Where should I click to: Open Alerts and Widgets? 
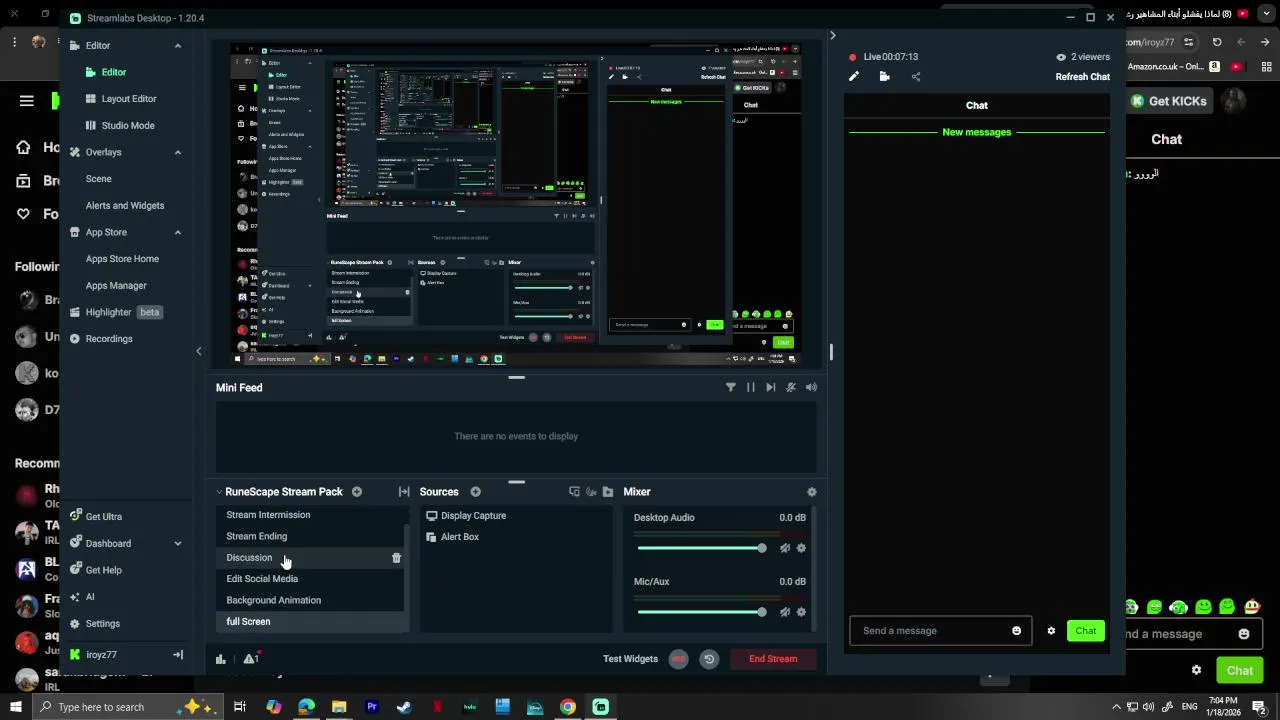tap(125, 206)
